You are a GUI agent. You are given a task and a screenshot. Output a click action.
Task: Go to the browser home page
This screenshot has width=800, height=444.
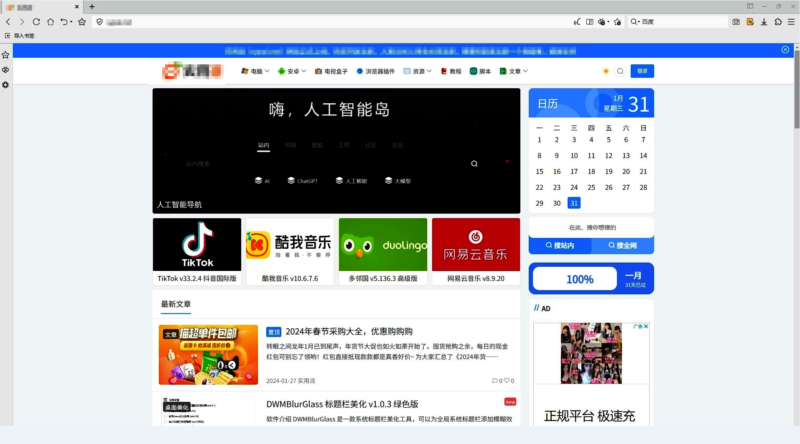coord(51,22)
